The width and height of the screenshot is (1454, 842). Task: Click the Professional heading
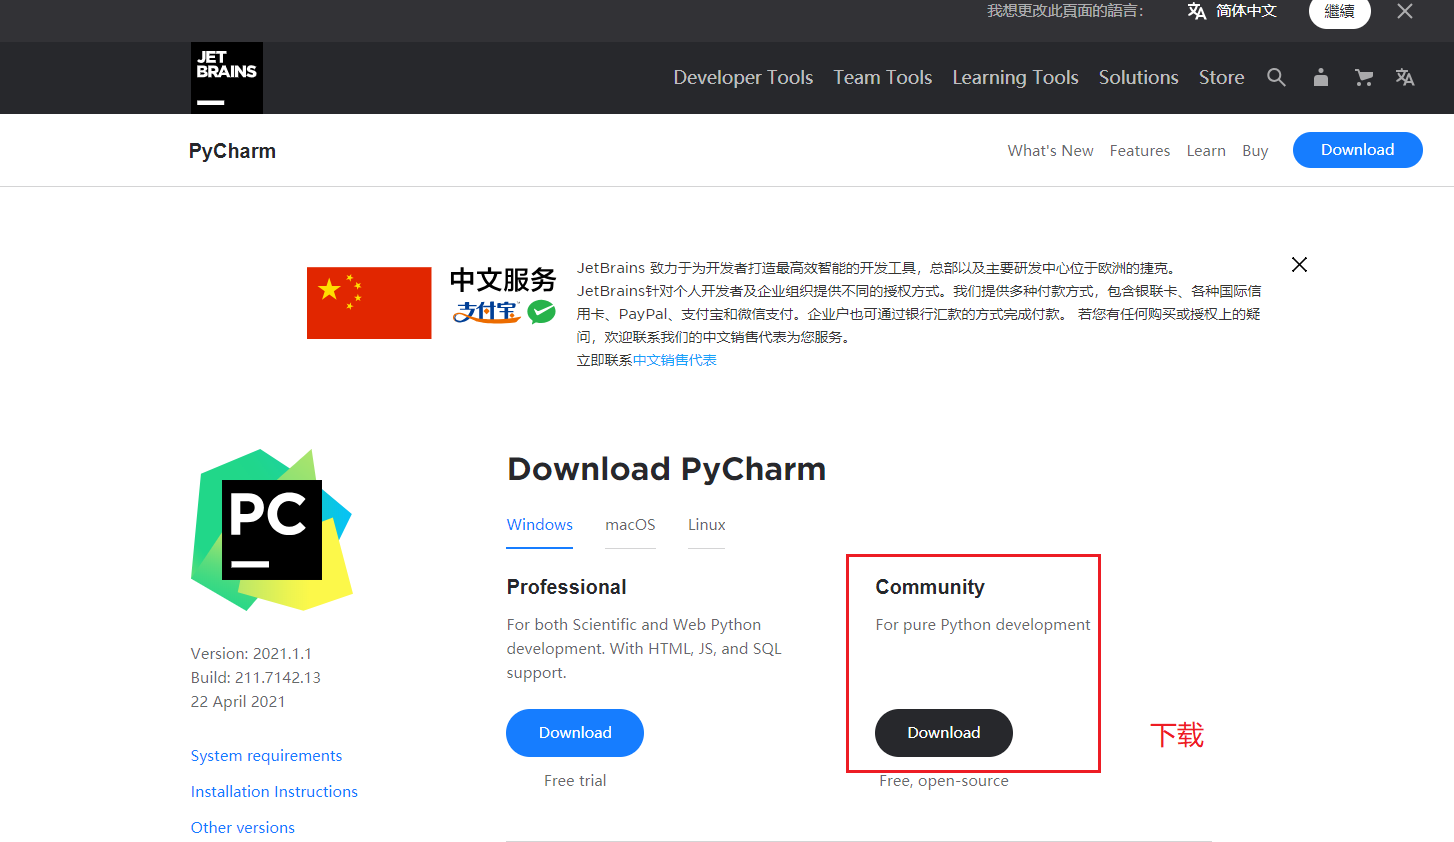click(x=566, y=587)
